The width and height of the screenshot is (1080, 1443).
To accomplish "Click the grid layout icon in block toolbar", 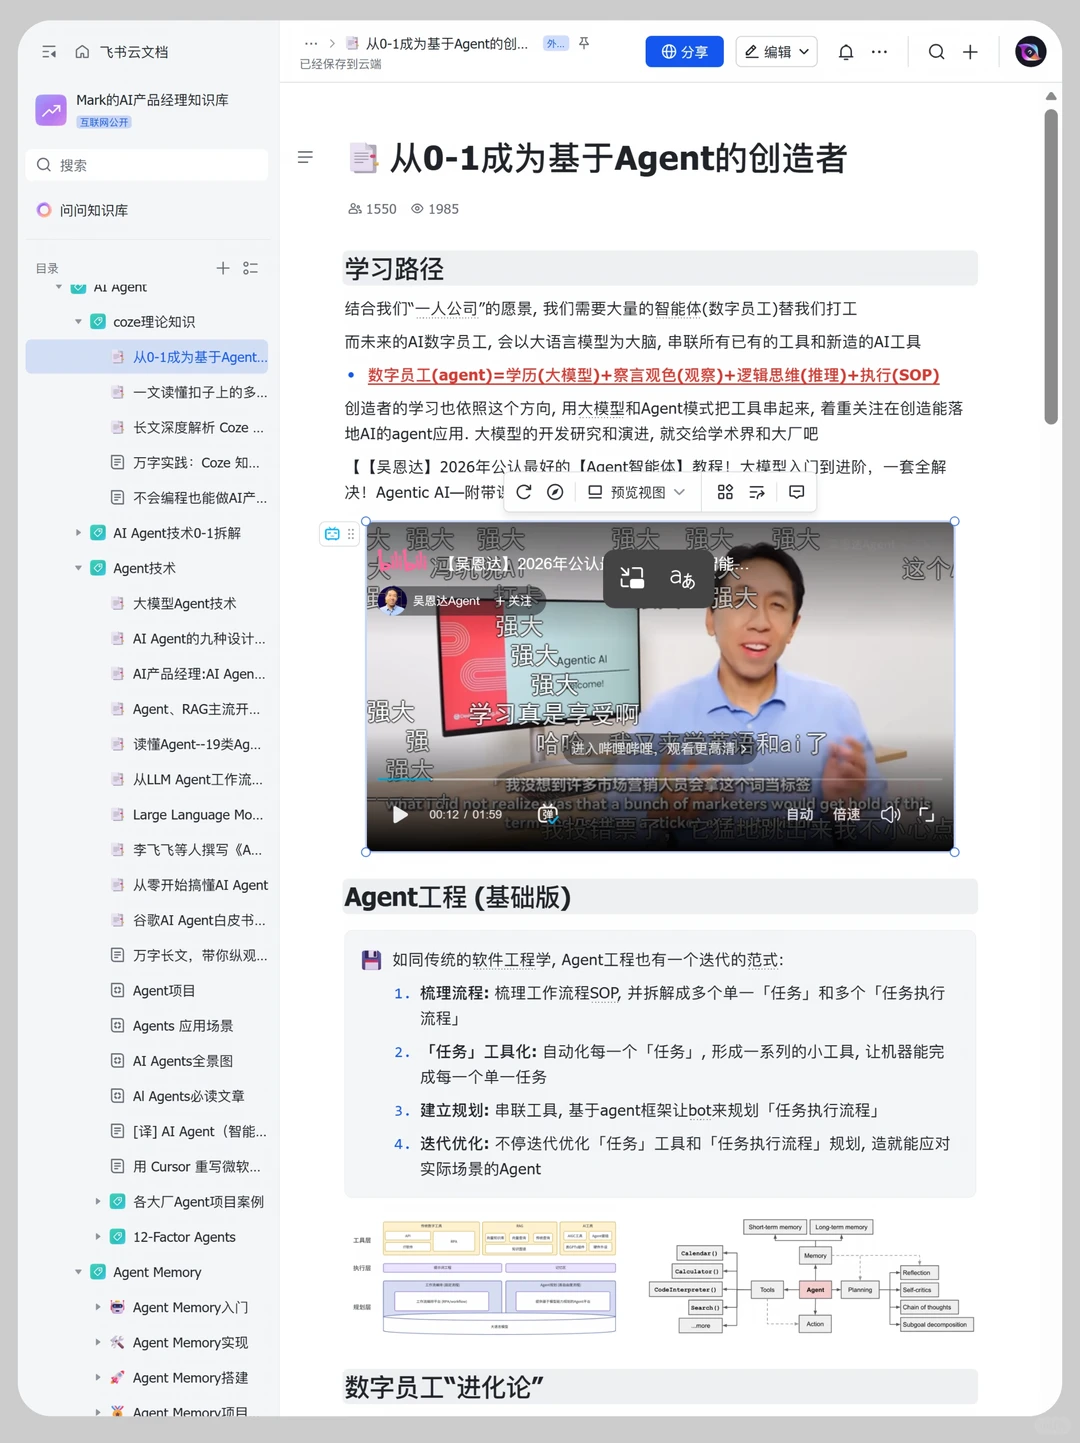I will pyautogui.click(x=725, y=492).
